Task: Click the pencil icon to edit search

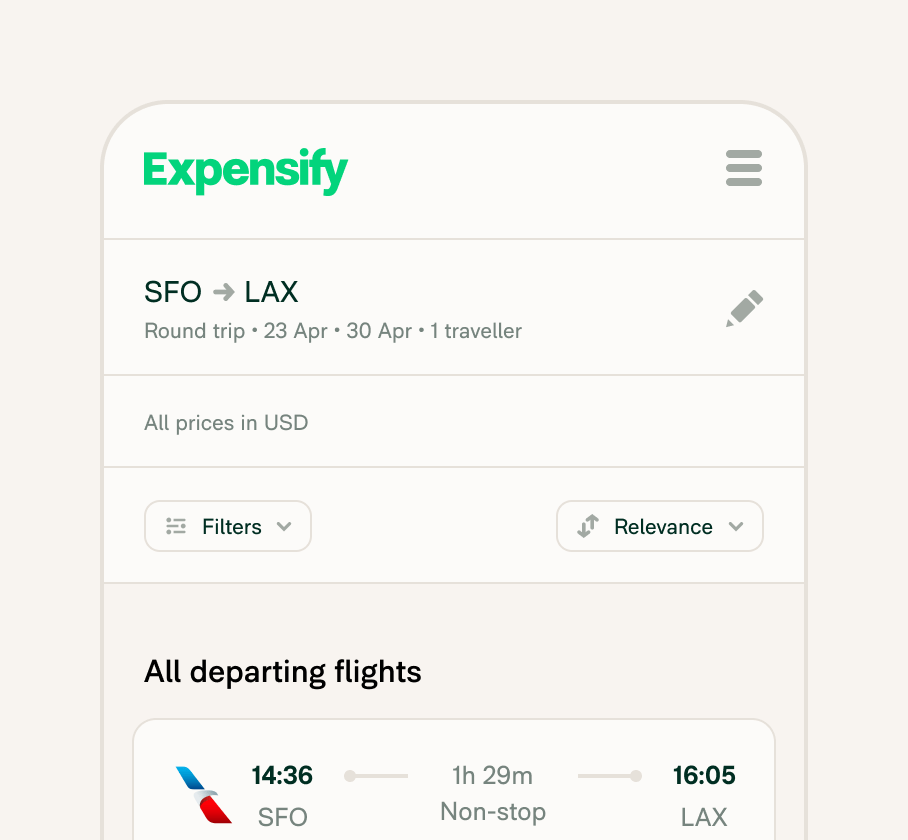Action: point(743,308)
